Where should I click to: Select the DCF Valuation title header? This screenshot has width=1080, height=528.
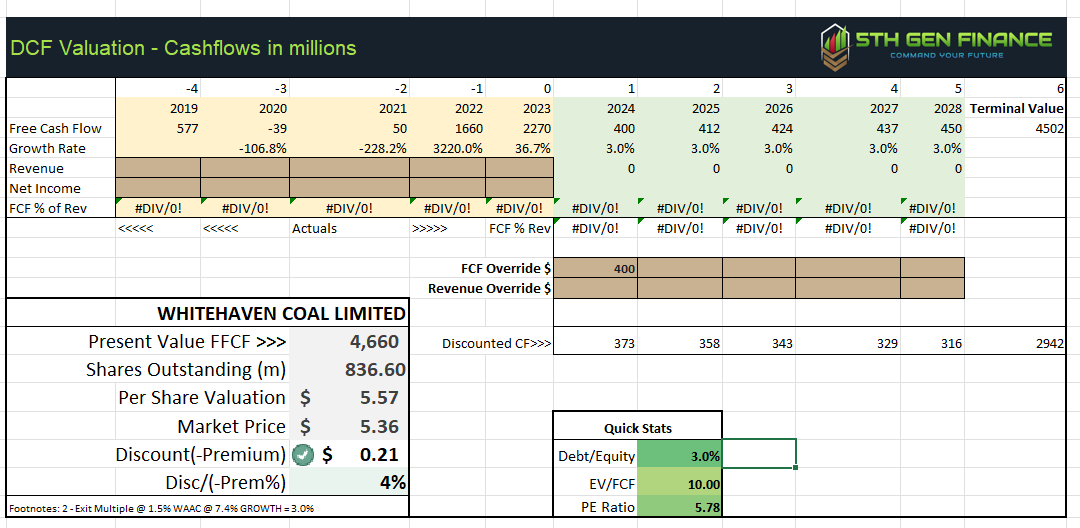(x=183, y=47)
